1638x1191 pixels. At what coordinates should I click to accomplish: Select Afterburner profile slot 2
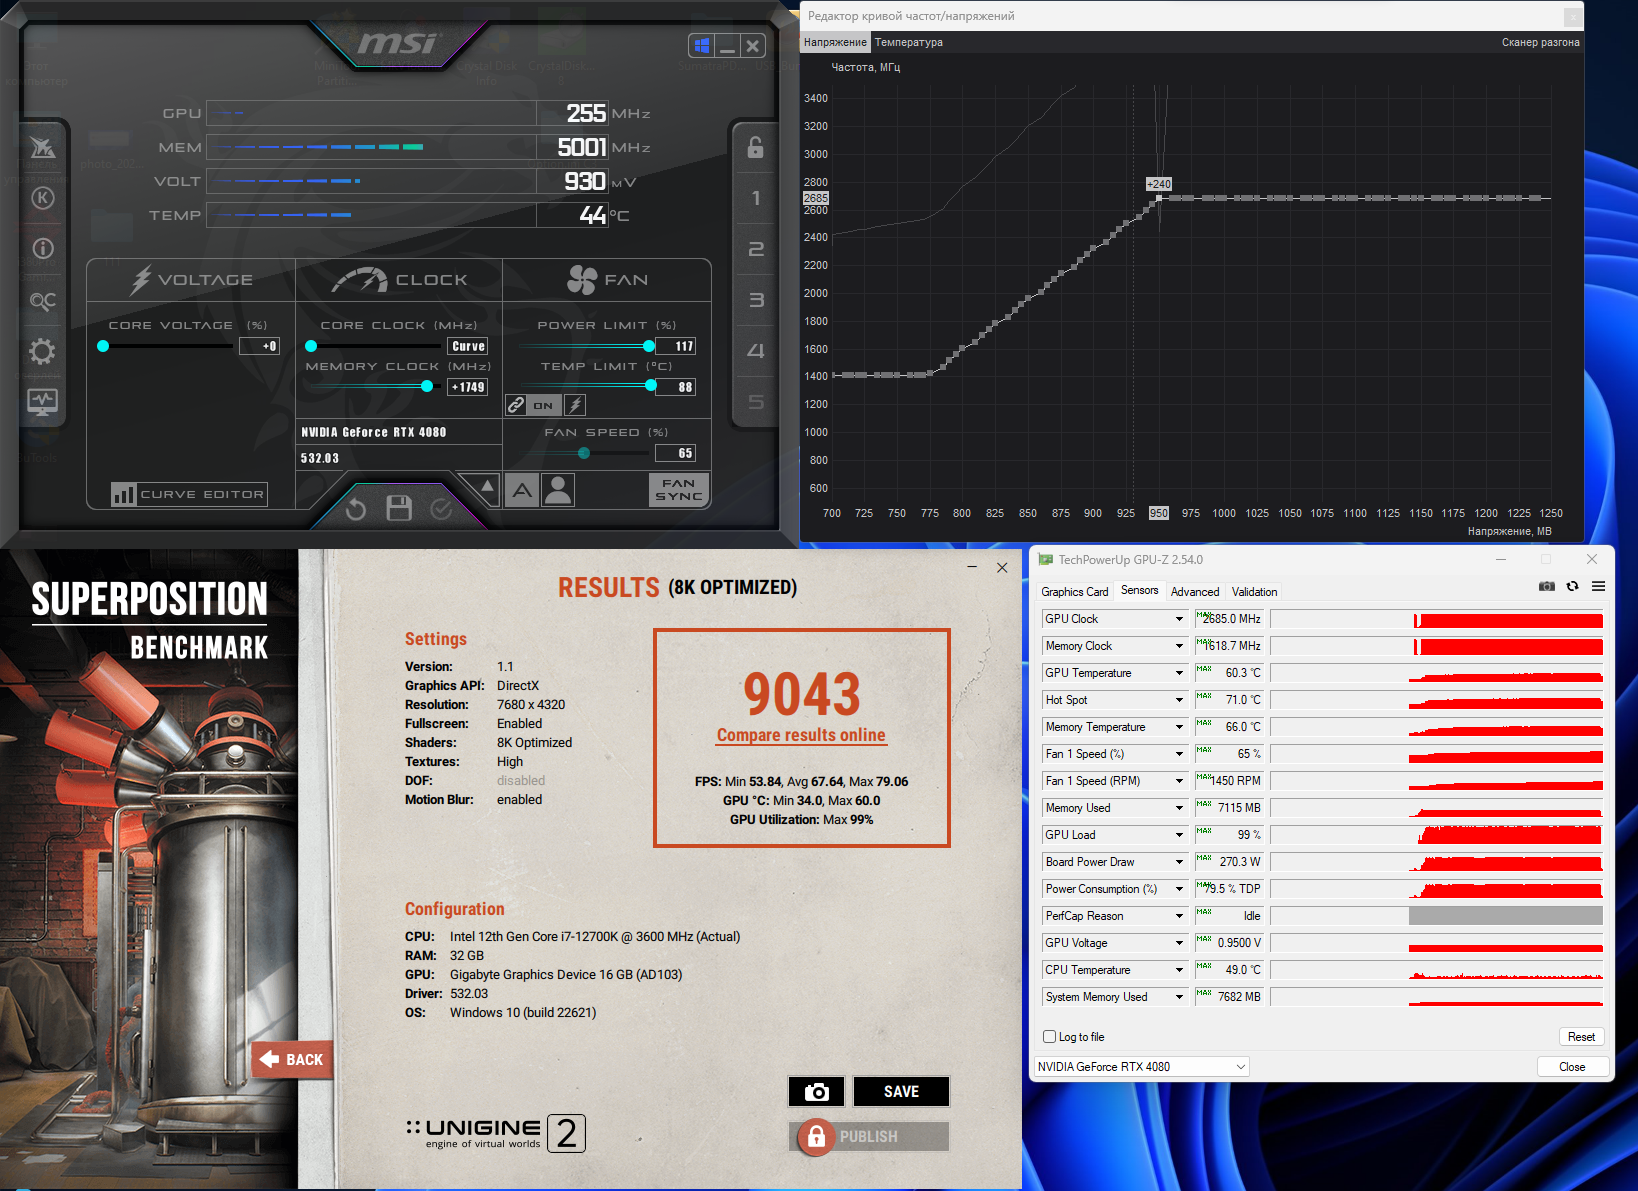point(756,249)
